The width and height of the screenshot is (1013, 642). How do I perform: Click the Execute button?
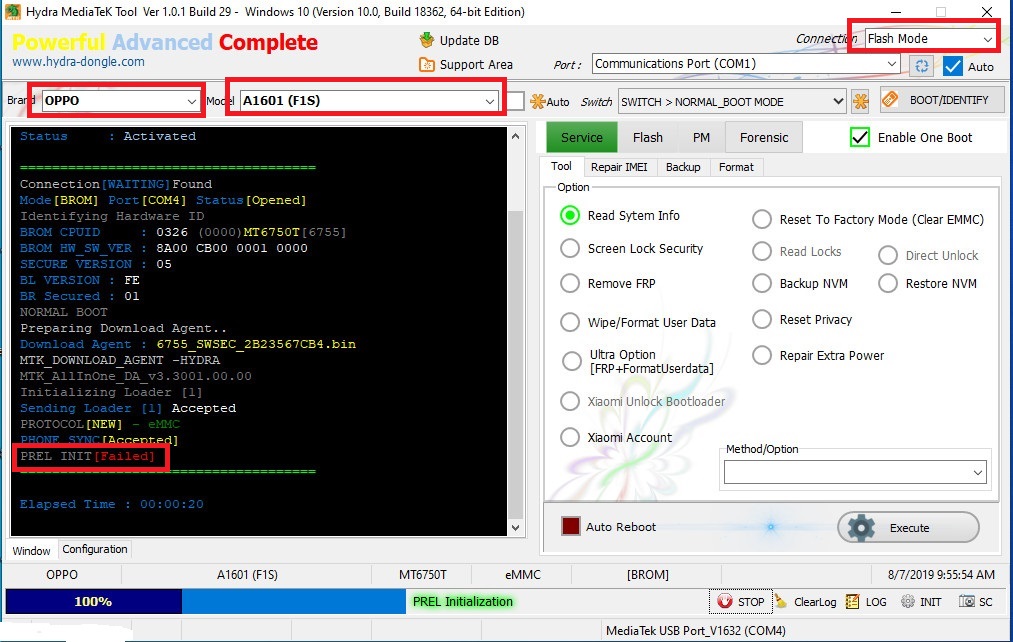tap(908, 528)
